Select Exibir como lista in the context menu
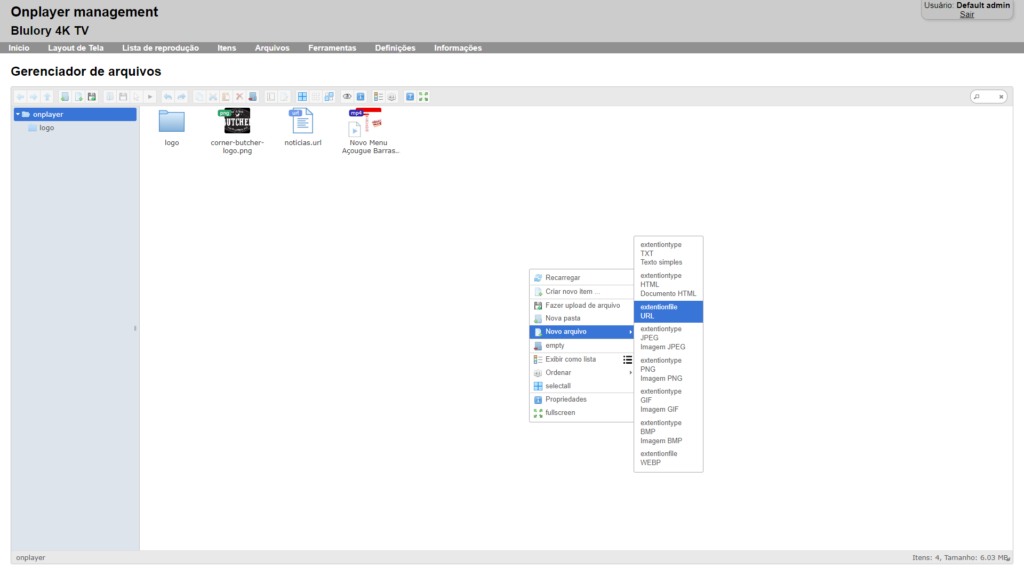The height and width of the screenshot is (576, 1024). (x=581, y=359)
